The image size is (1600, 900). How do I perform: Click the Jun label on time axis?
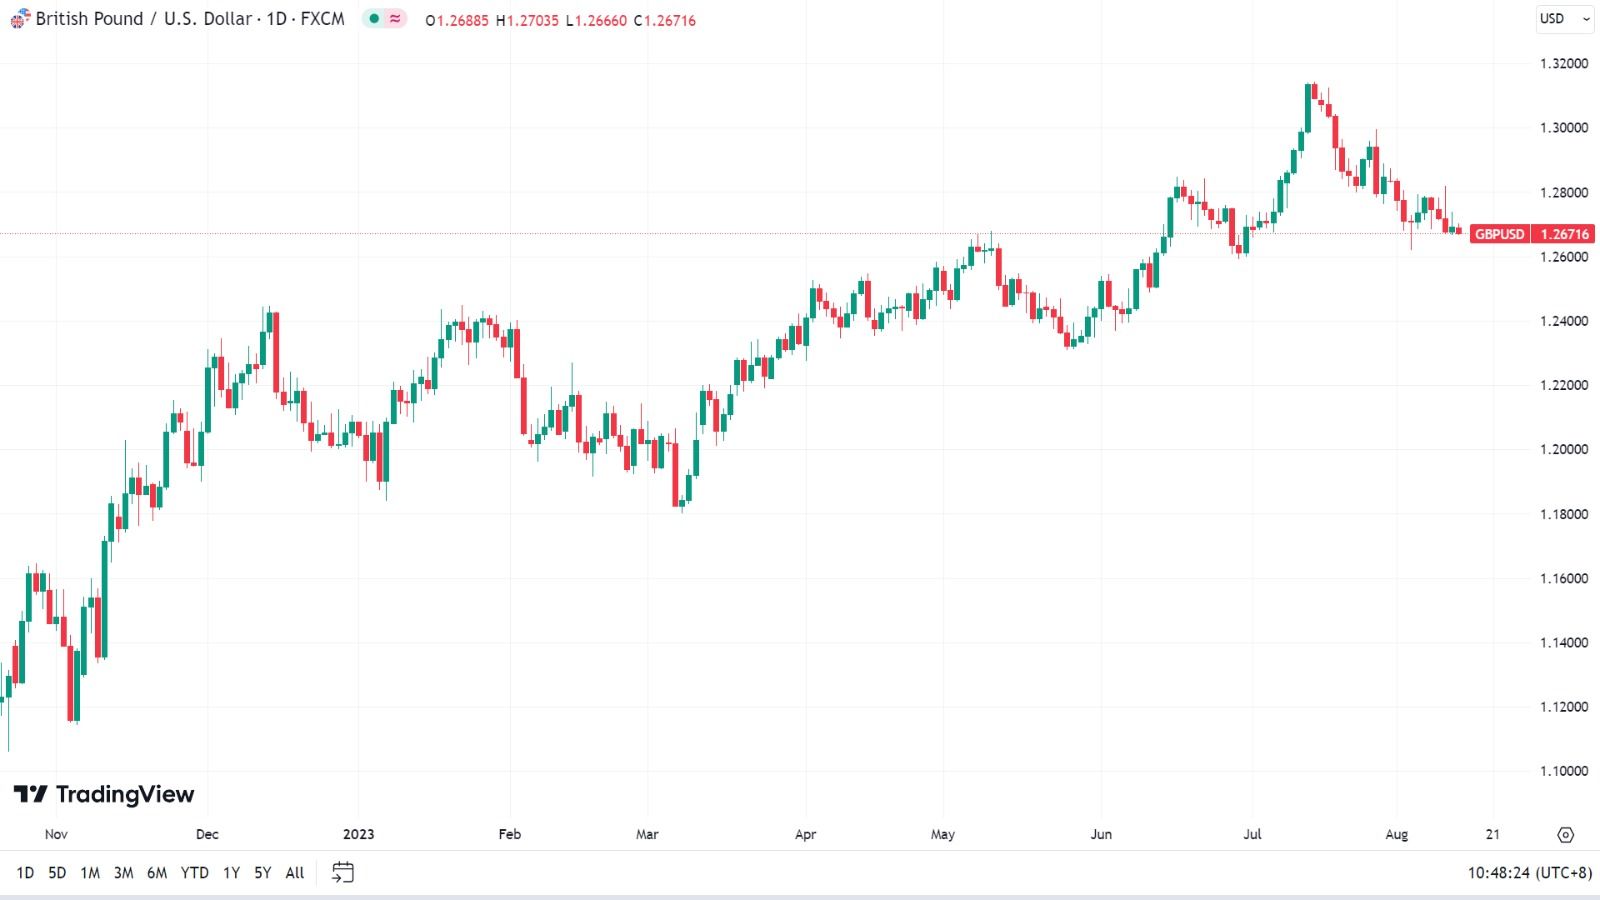tap(1101, 834)
